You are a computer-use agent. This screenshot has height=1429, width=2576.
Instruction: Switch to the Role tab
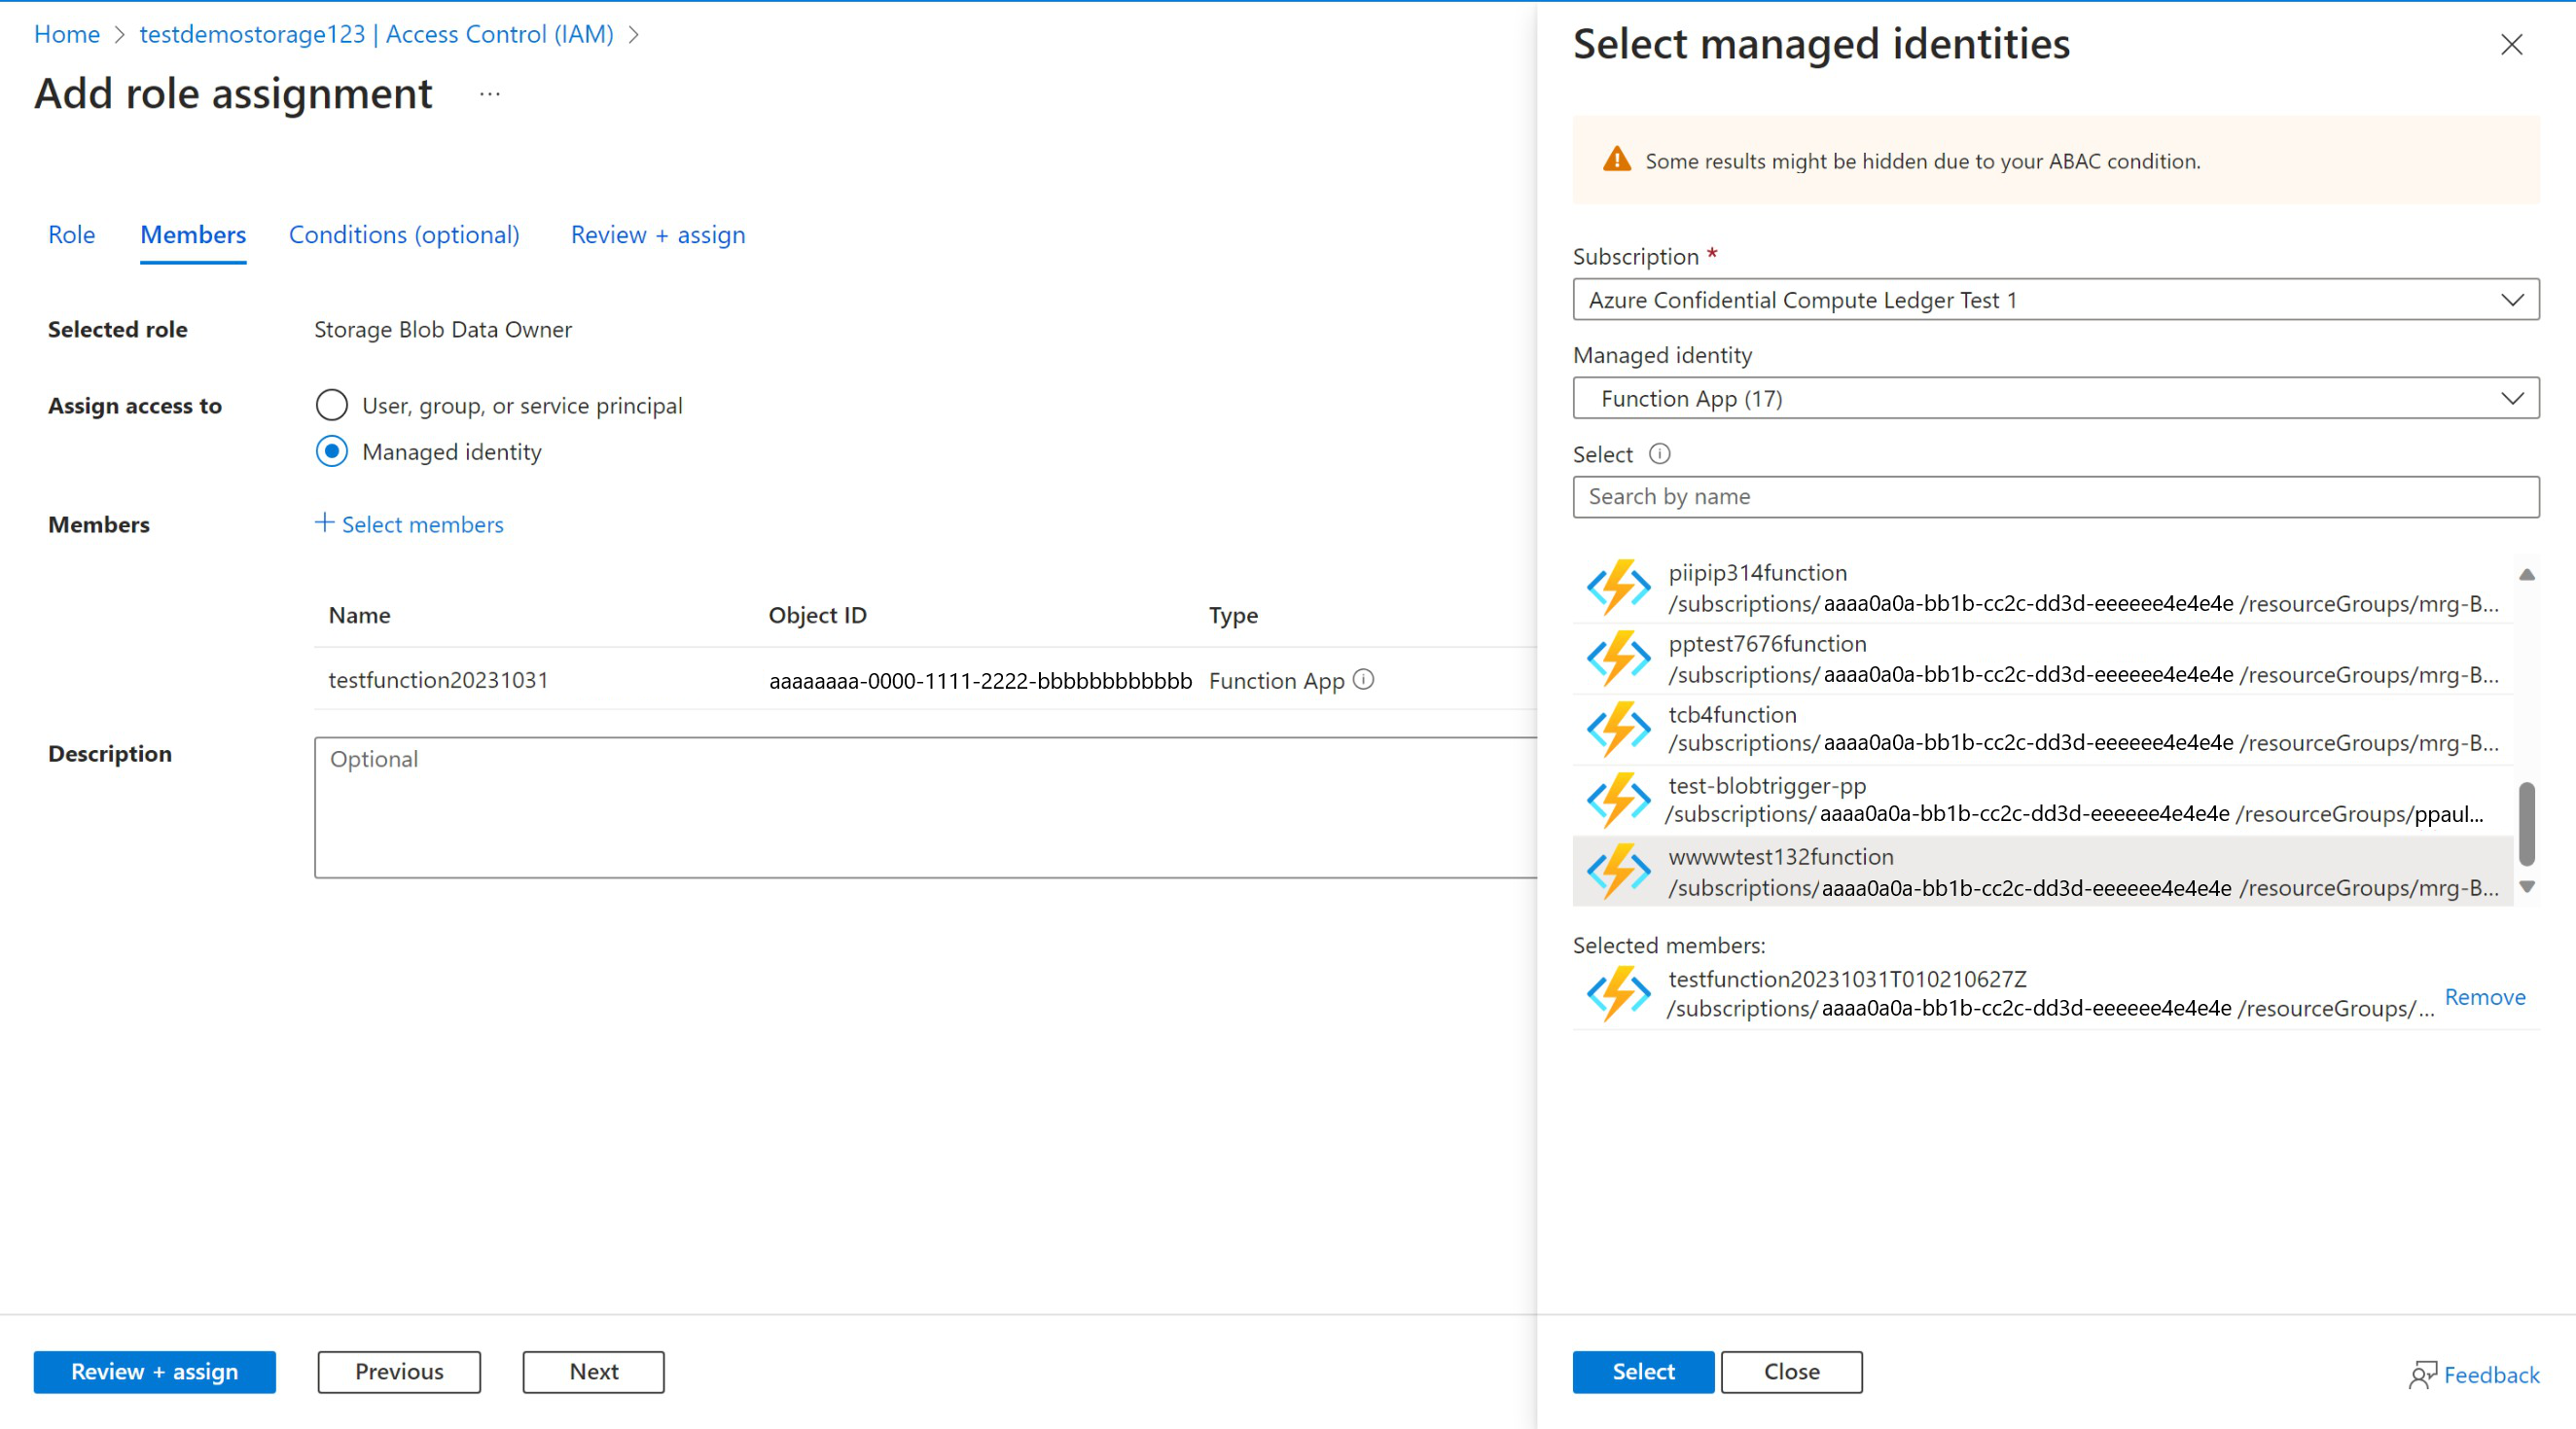(x=69, y=232)
